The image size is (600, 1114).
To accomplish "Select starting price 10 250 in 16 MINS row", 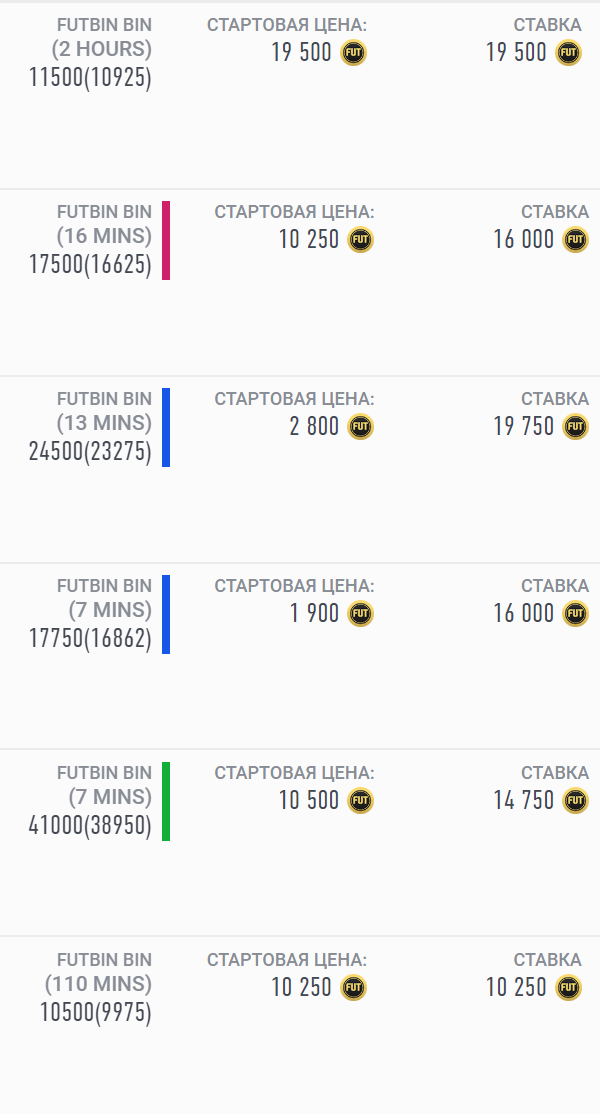I will 309,240.
